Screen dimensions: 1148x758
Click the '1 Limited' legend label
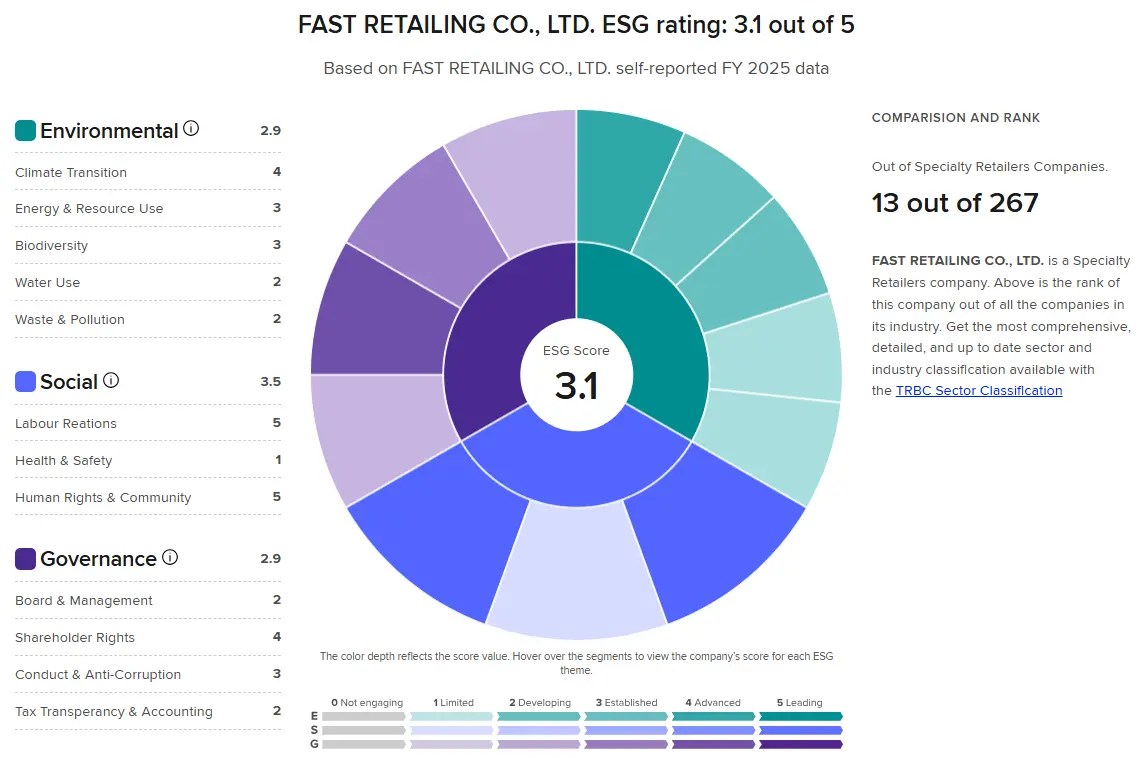pos(453,702)
